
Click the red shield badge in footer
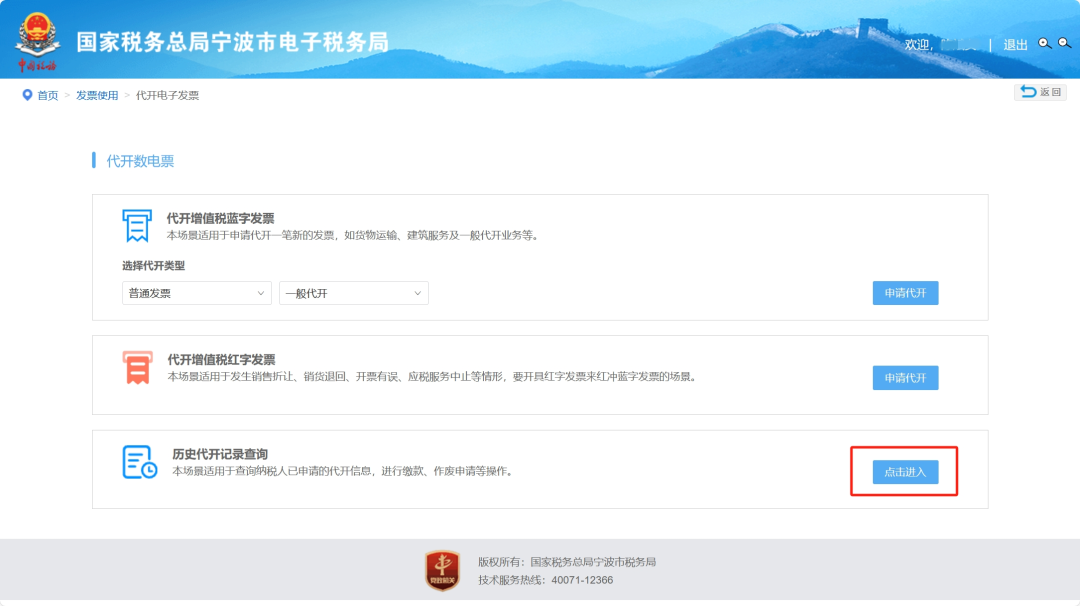pos(442,570)
